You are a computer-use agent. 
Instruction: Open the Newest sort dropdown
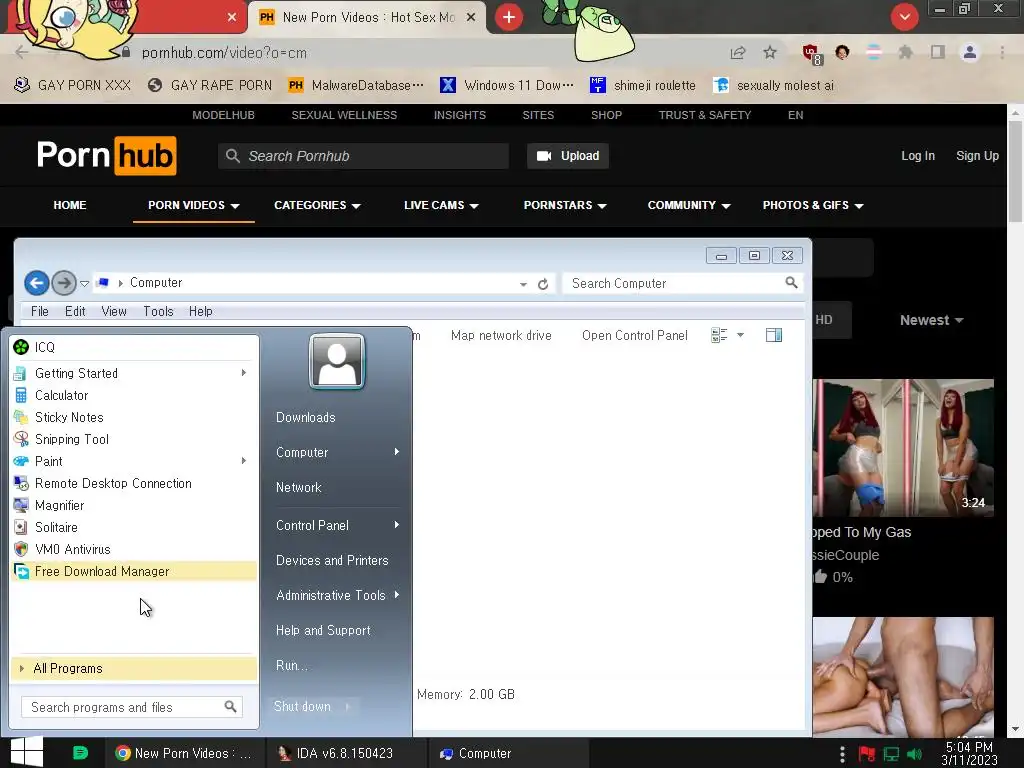tap(931, 320)
